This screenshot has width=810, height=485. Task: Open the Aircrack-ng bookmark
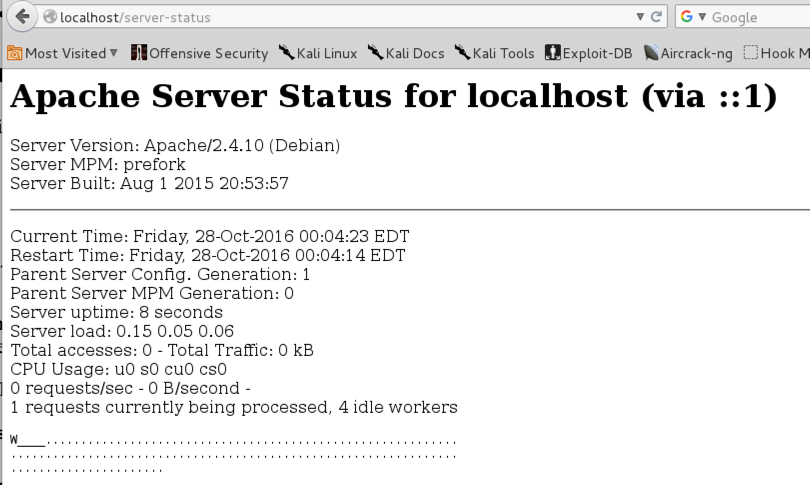click(x=688, y=53)
